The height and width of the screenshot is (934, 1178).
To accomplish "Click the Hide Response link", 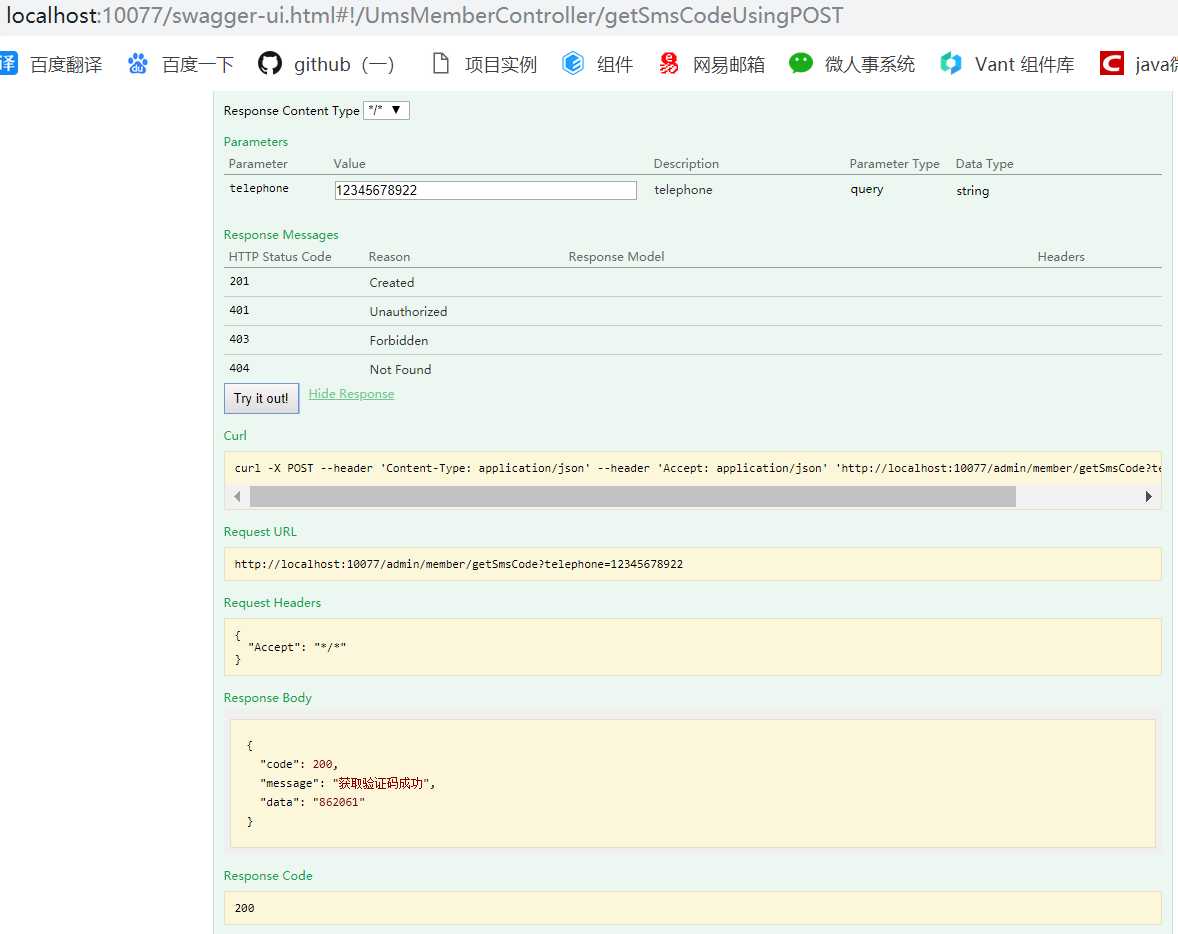I will [x=351, y=394].
